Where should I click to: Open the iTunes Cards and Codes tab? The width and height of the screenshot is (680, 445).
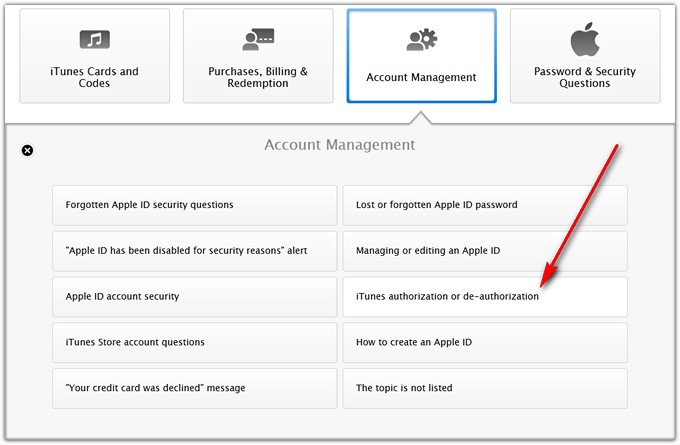[x=95, y=56]
